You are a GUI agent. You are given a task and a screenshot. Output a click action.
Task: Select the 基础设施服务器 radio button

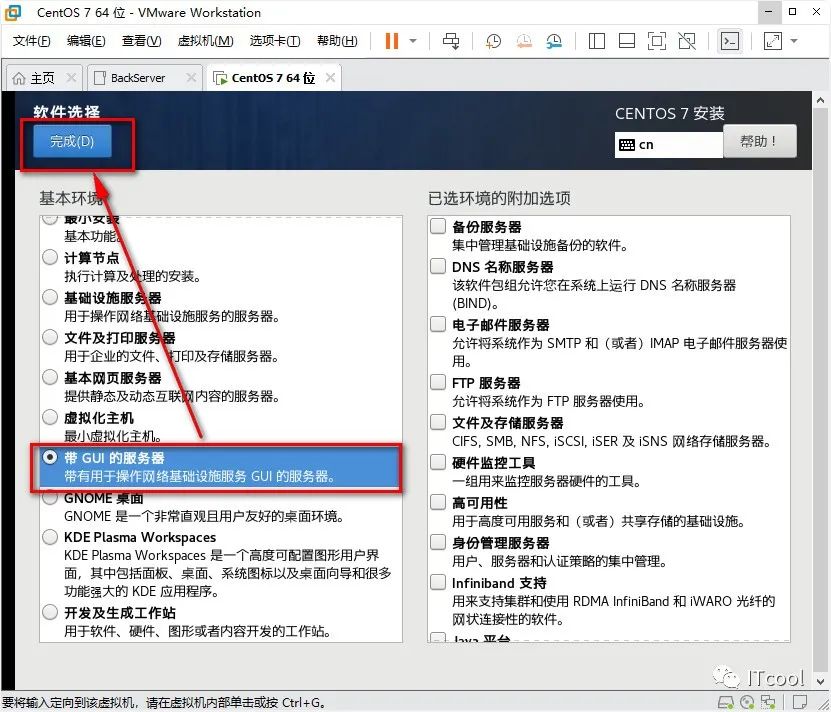tap(50, 297)
